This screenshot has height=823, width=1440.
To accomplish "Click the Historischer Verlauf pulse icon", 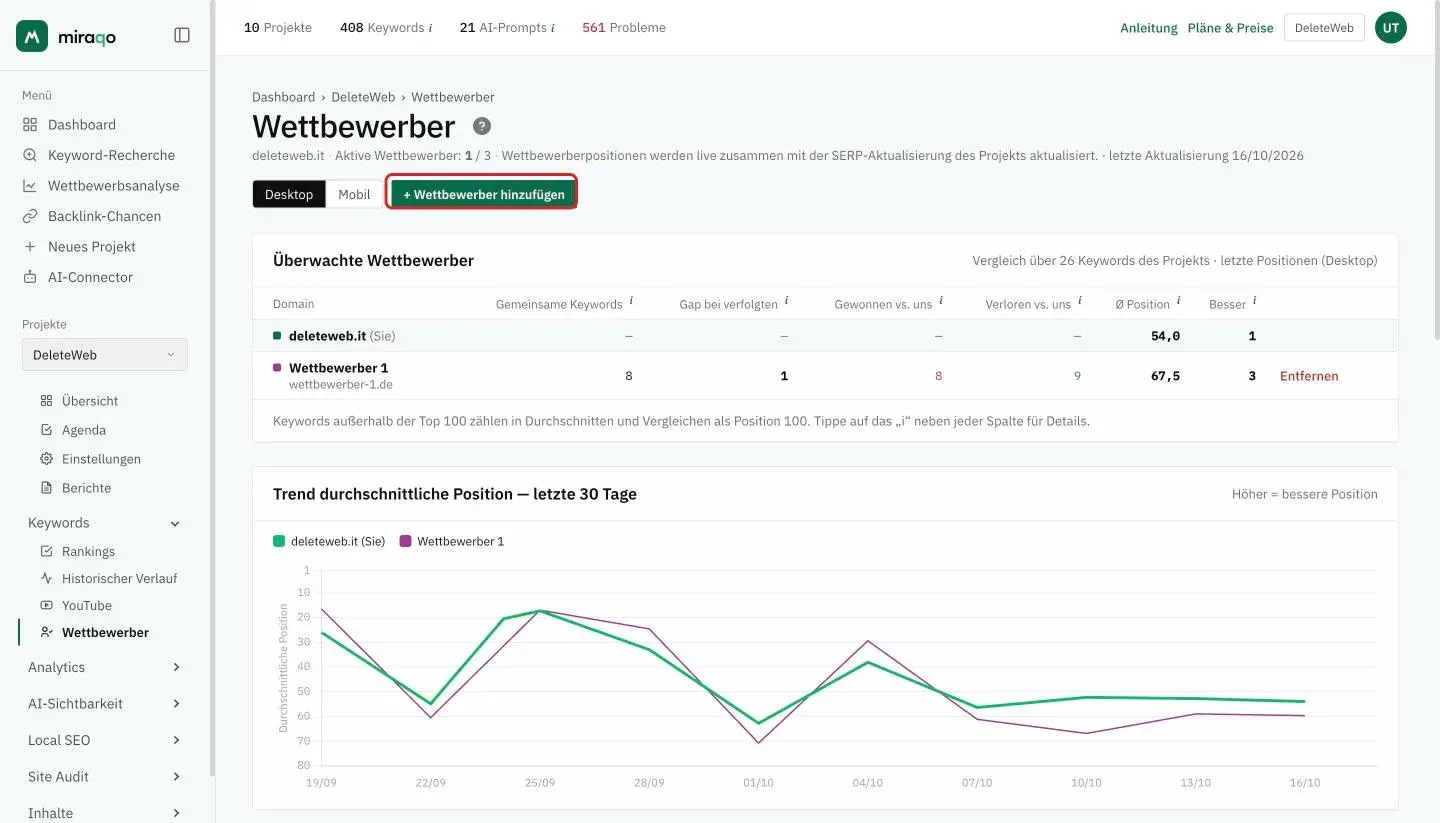I will [46, 578].
